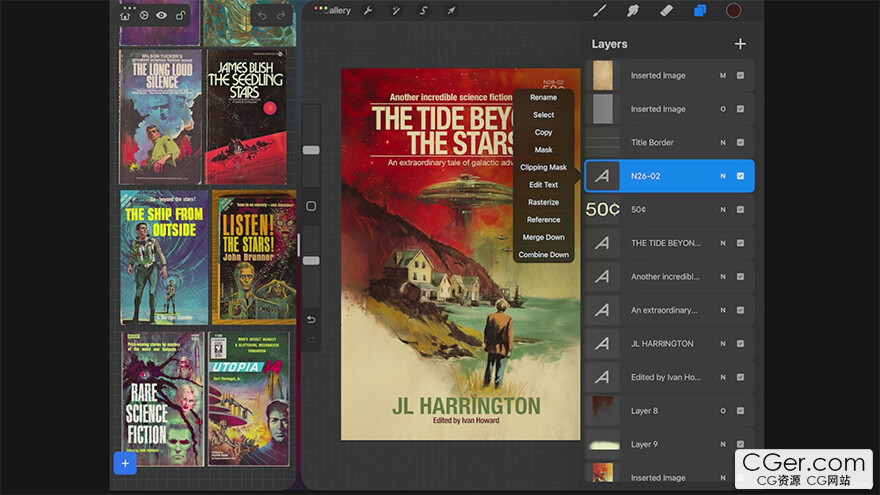Select the Brush tool in Procreate
Viewport: 880px width, 495px height.
point(599,11)
